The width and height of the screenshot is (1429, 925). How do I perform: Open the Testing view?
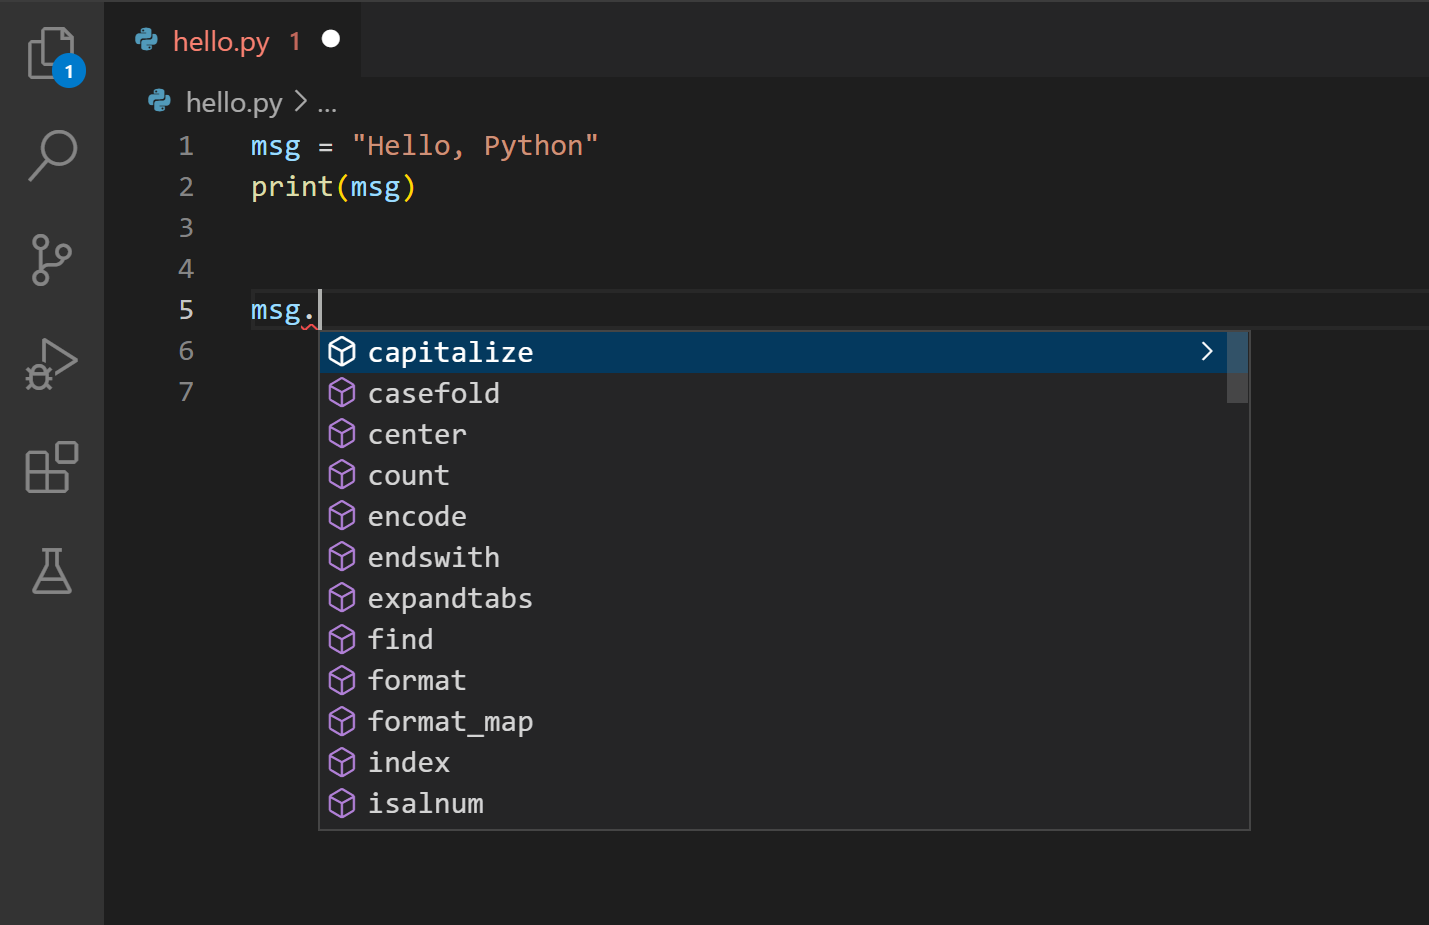[51, 572]
